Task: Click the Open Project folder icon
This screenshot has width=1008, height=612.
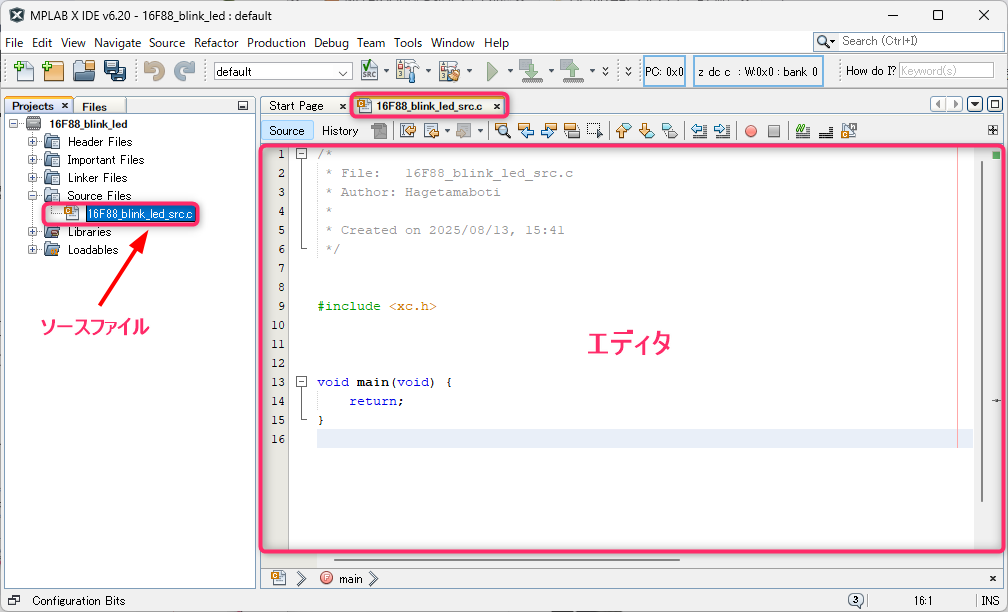Action: [84, 71]
